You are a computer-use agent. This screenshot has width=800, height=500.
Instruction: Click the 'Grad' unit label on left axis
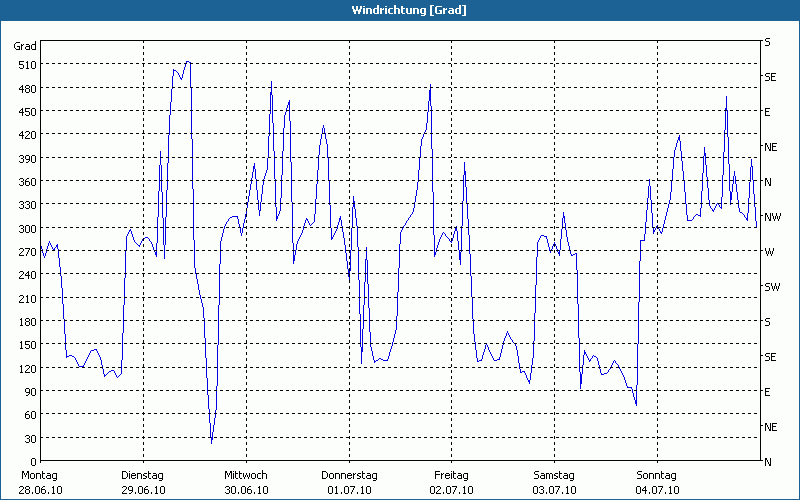pos(25,46)
